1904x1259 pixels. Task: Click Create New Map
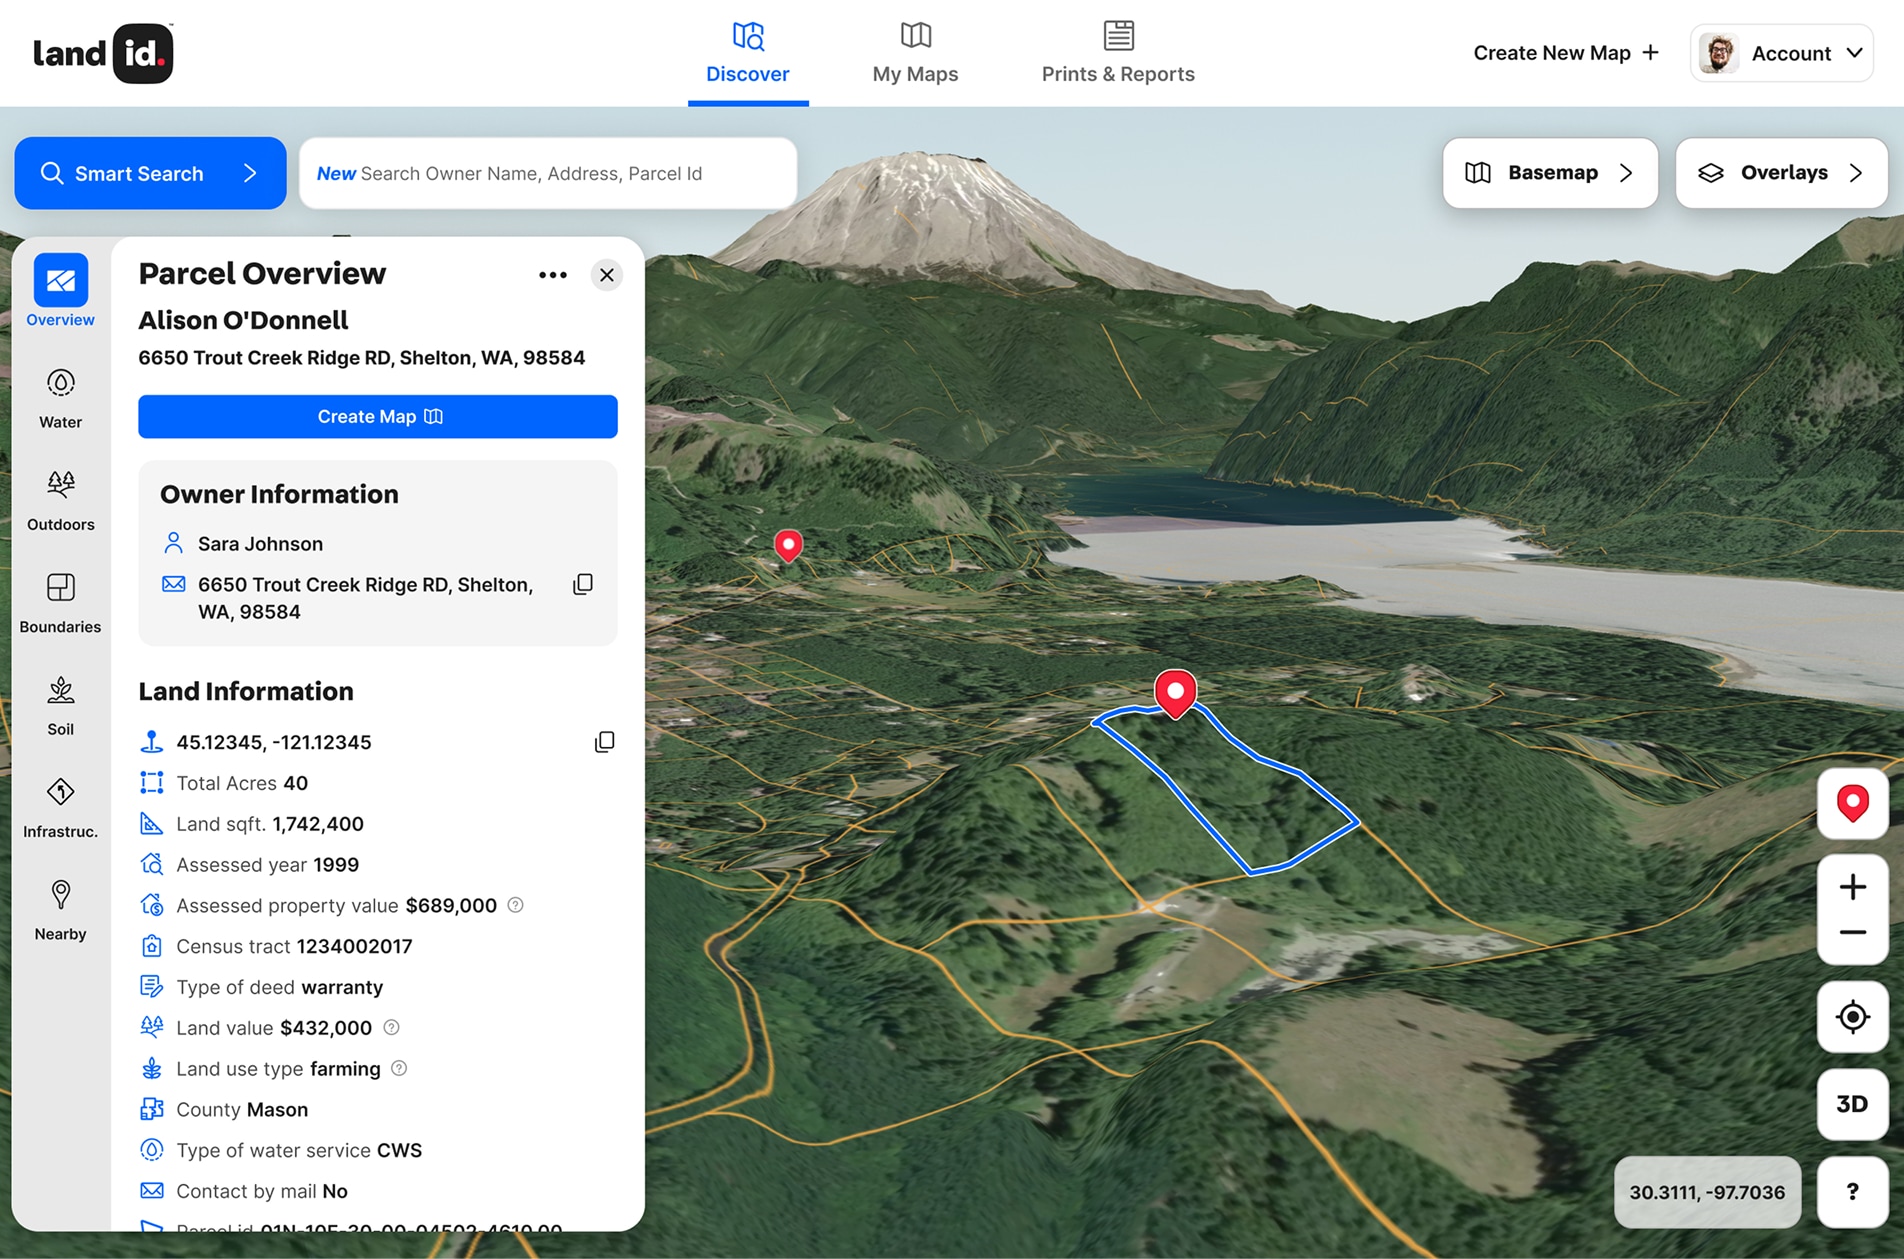[x=1566, y=53]
